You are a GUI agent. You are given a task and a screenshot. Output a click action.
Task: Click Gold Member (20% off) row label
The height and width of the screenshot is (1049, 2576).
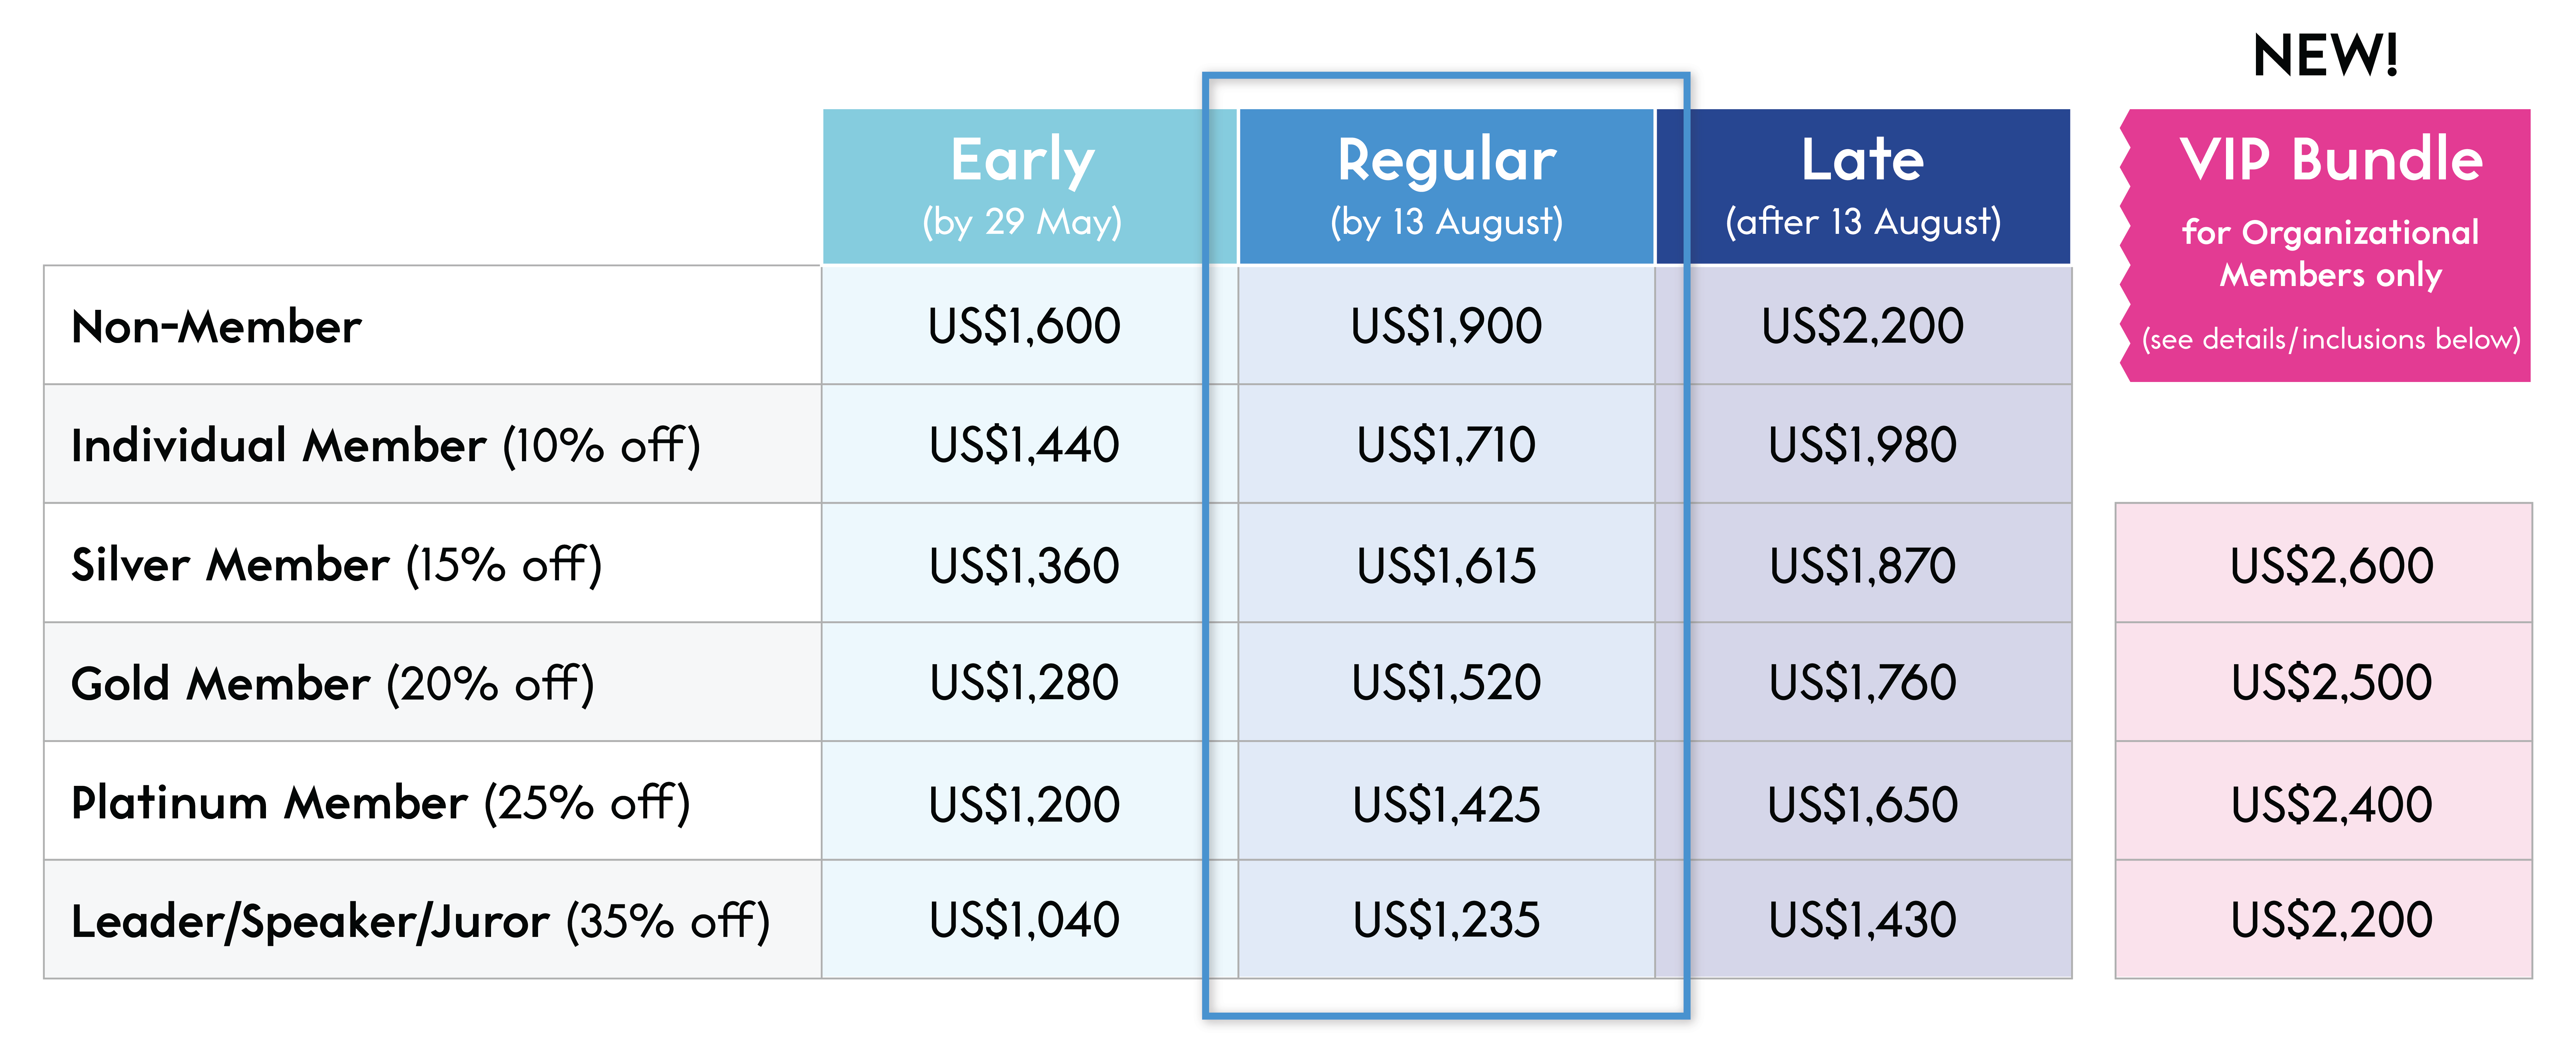pos(333,684)
